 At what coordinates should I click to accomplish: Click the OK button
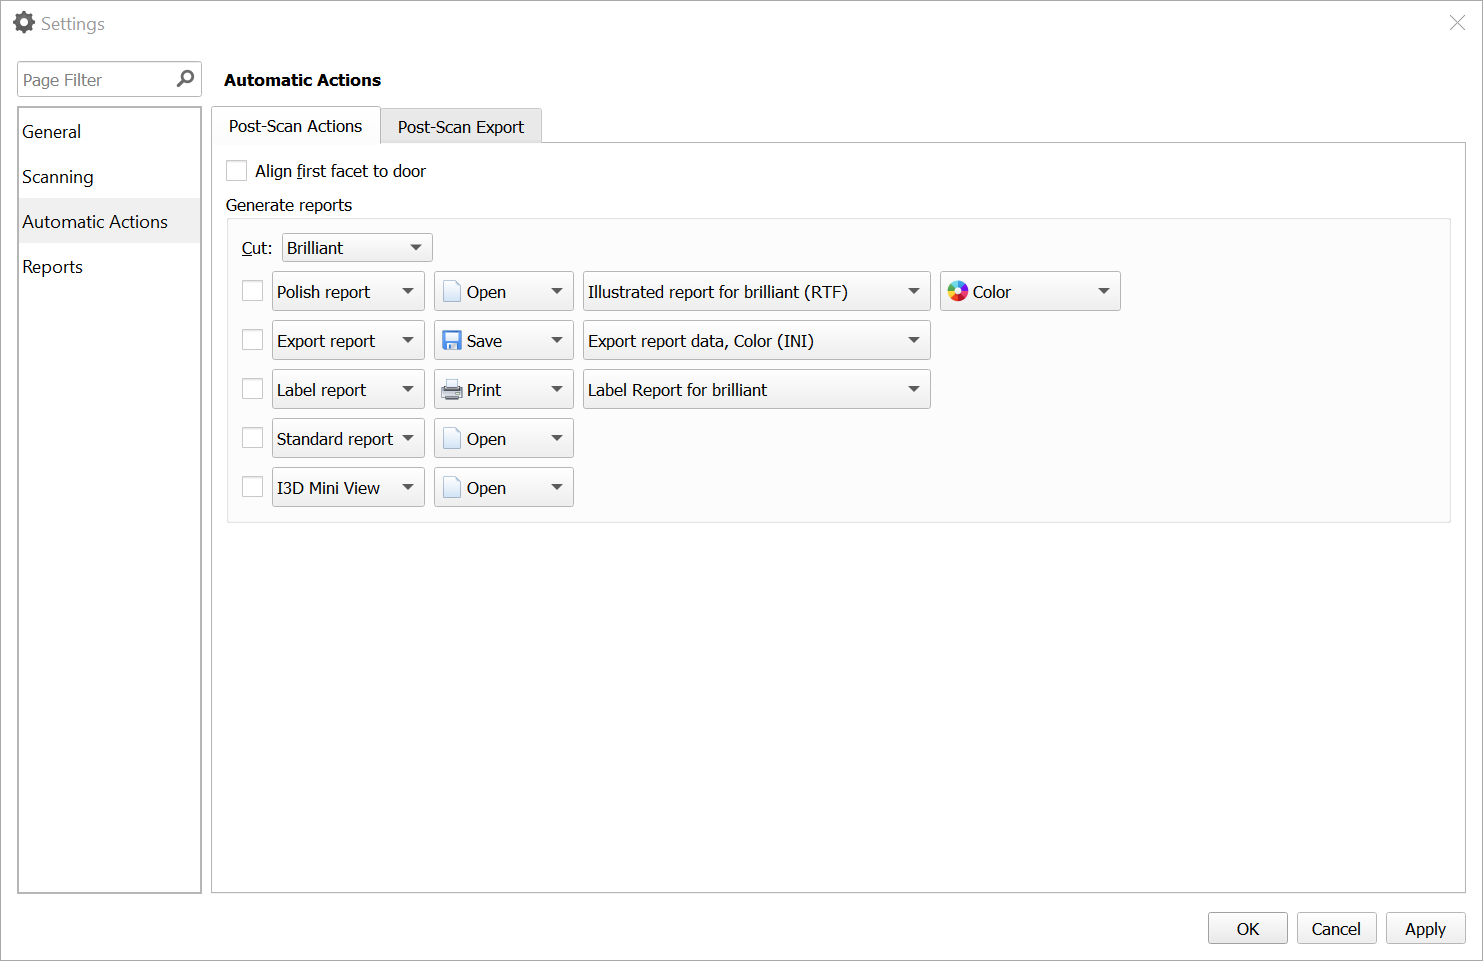[1247, 928]
